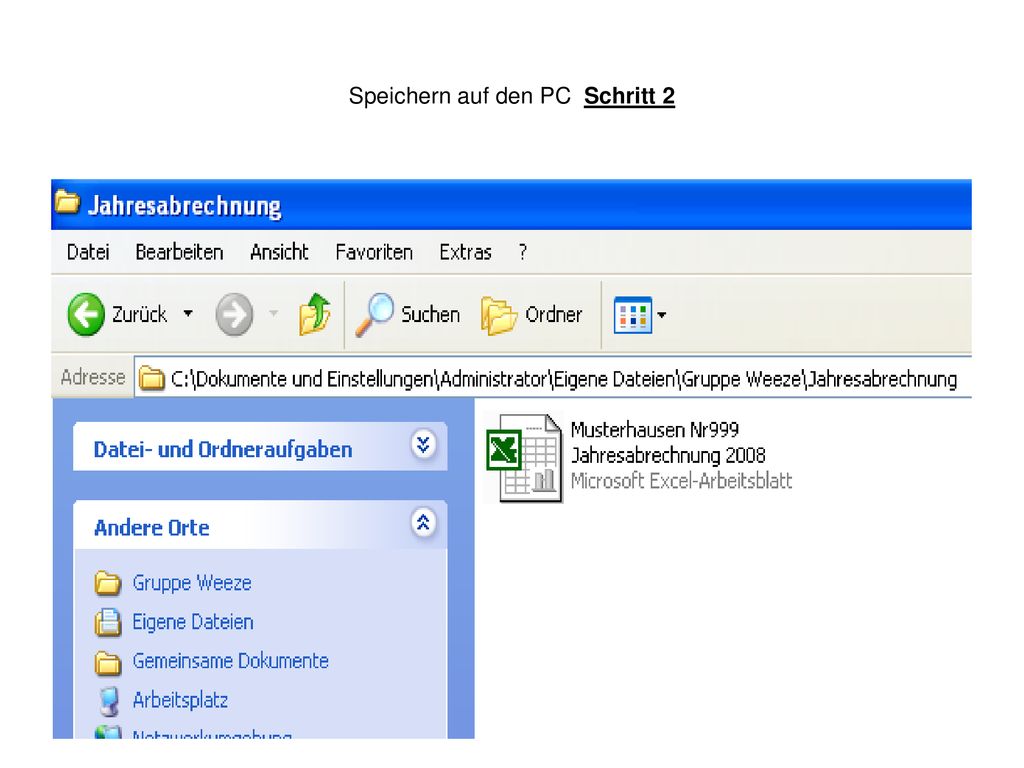Viewport: 1024px width, 768px height.
Task: Click the Suchen magnifier icon
Action: coord(374,315)
